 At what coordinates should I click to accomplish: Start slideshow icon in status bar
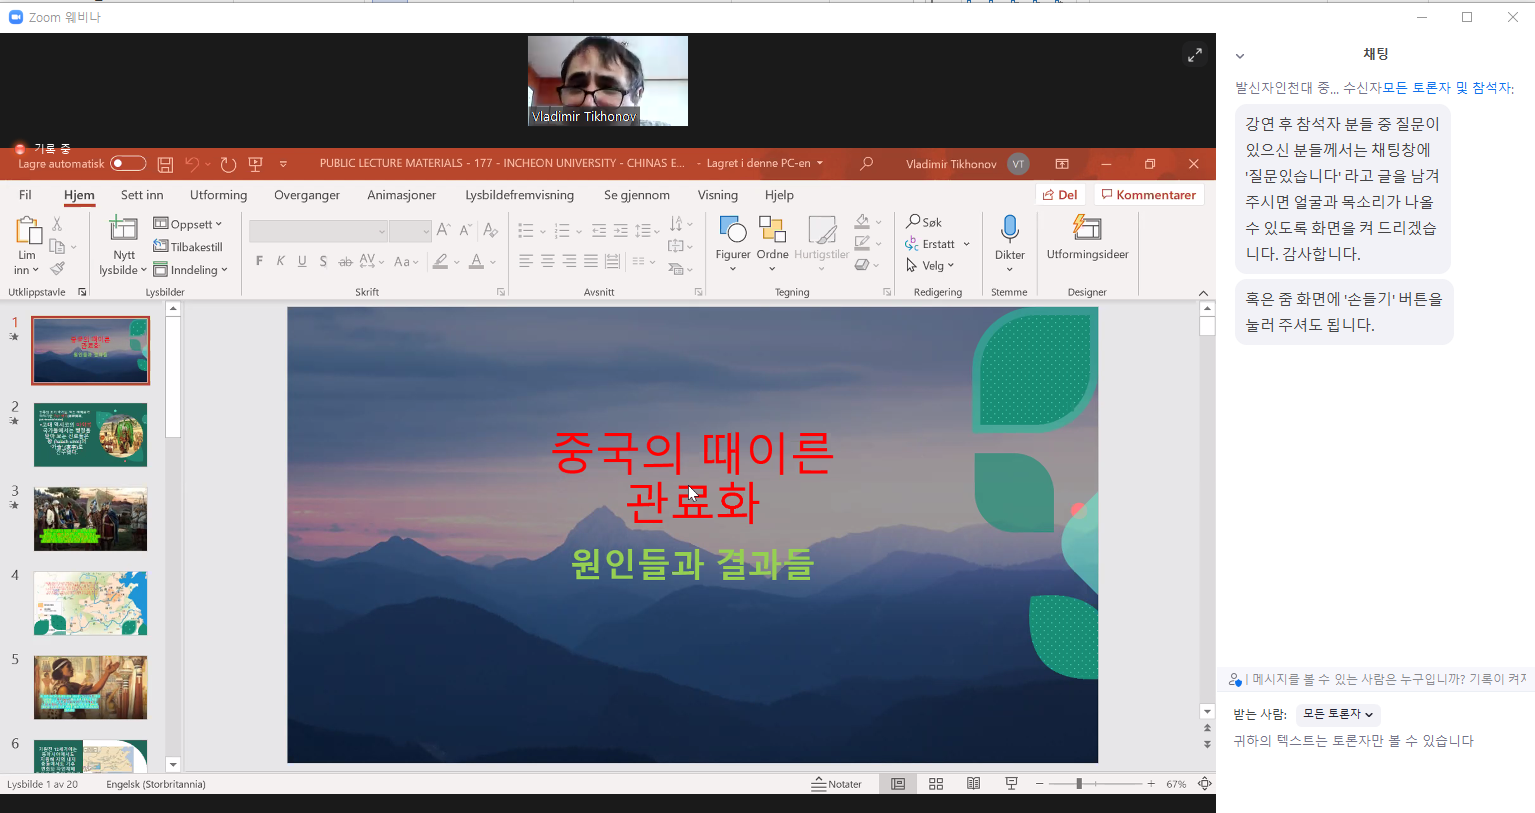pyautogui.click(x=1011, y=784)
